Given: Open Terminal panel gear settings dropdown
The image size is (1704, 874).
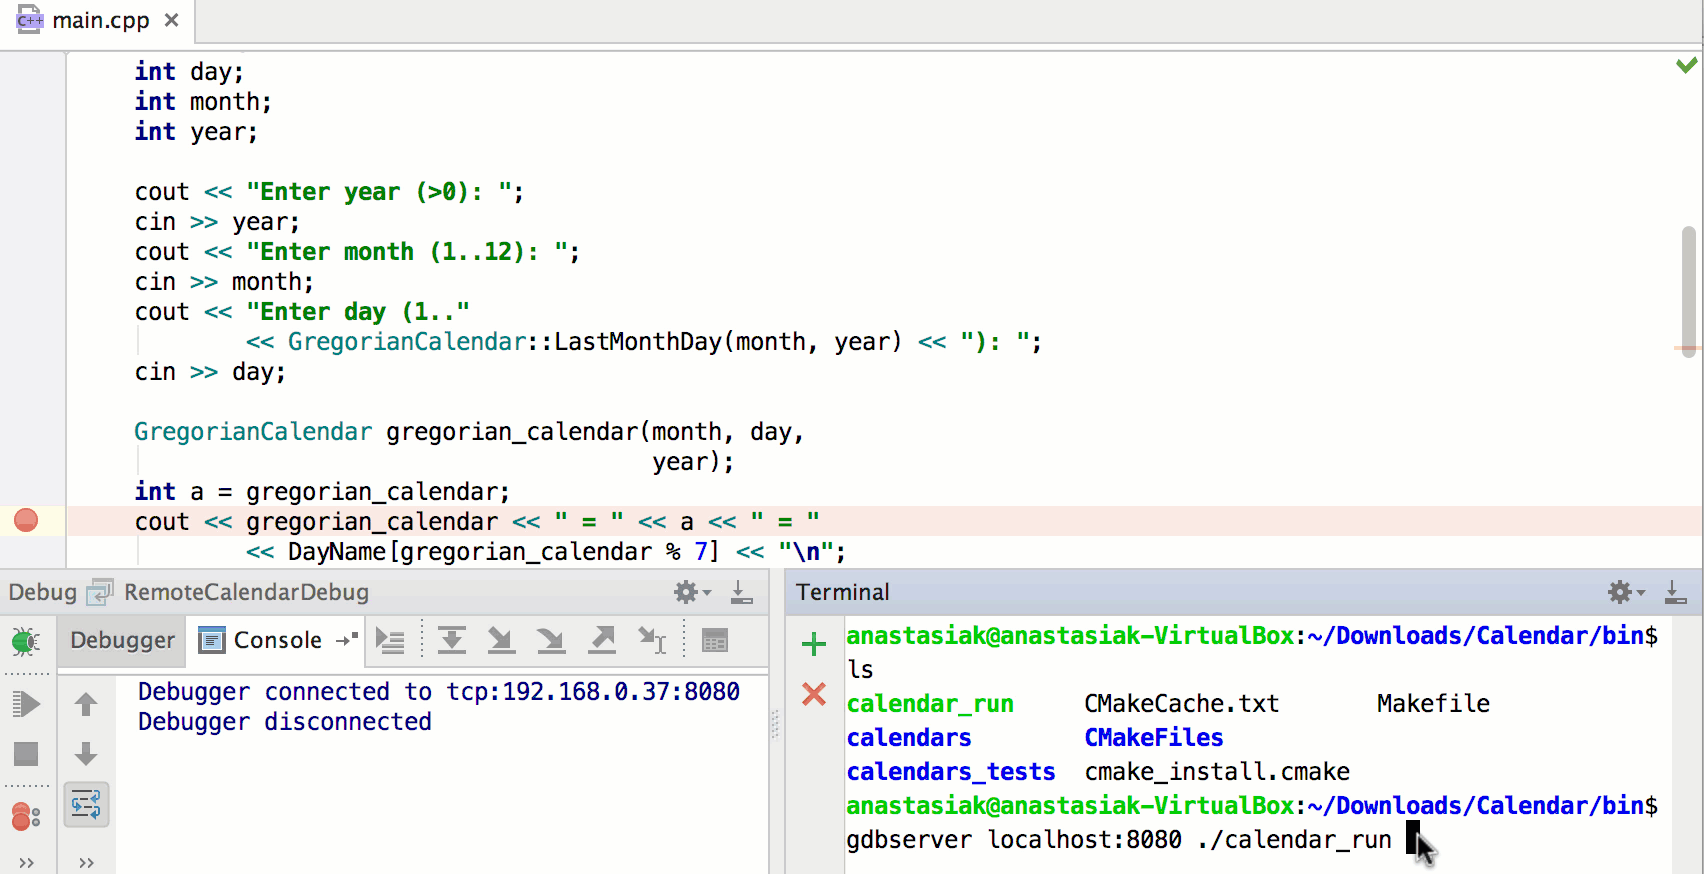Looking at the screenshot, I should click(1625, 593).
